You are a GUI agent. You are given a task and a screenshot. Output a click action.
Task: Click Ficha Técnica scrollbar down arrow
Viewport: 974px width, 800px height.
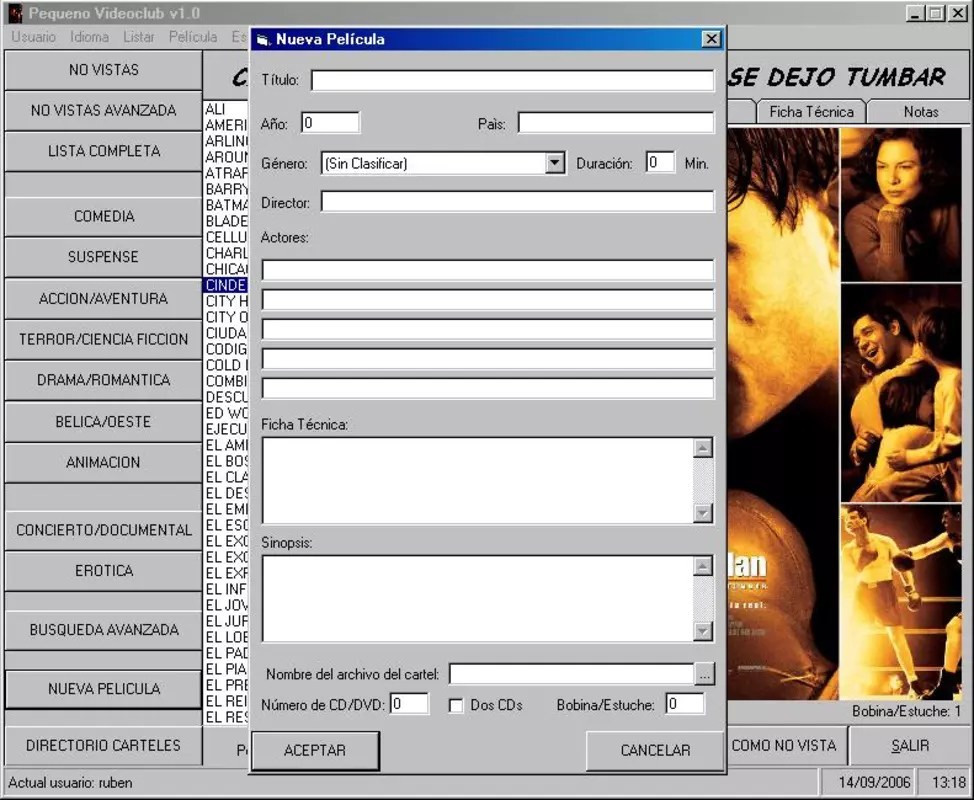703,513
